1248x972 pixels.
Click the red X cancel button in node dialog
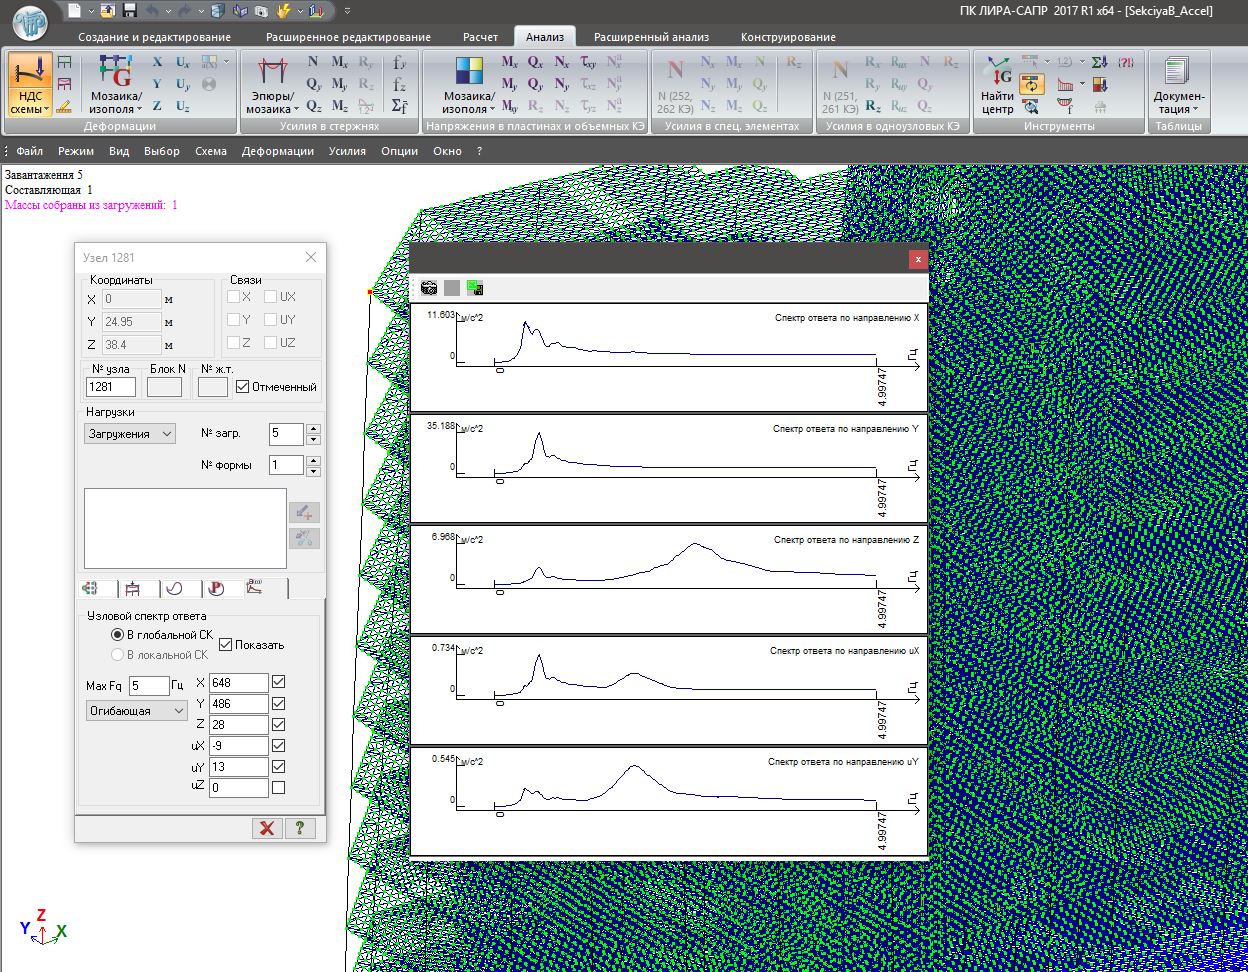266,828
